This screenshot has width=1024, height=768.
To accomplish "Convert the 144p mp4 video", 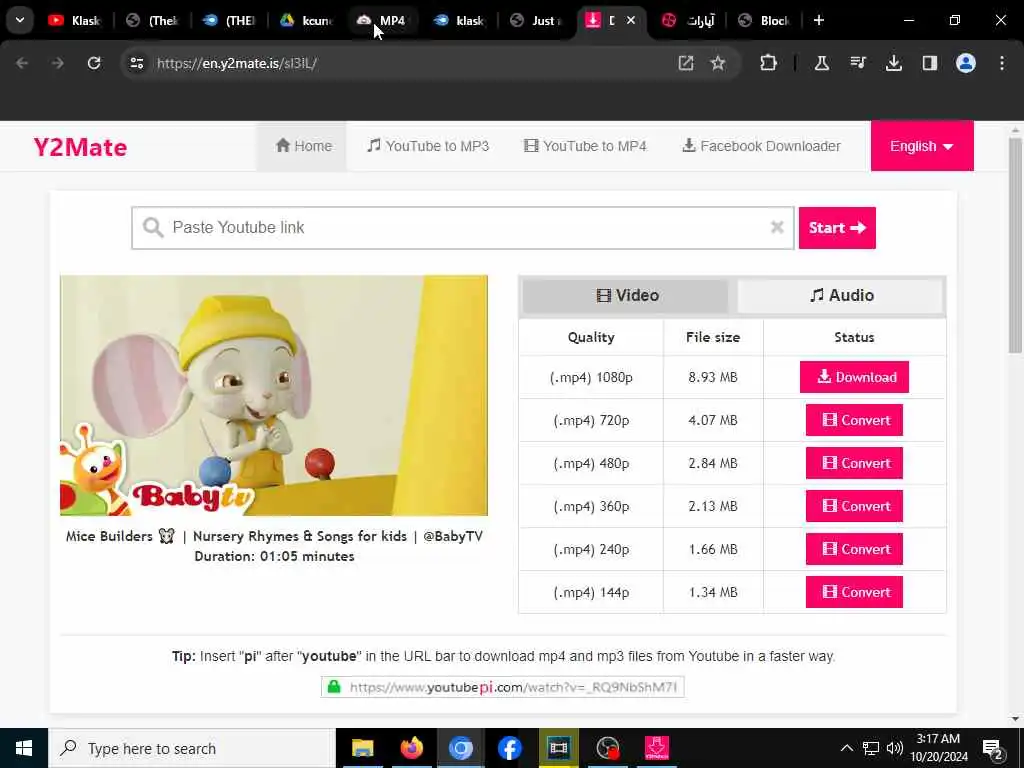I will [x=854, y=592].
